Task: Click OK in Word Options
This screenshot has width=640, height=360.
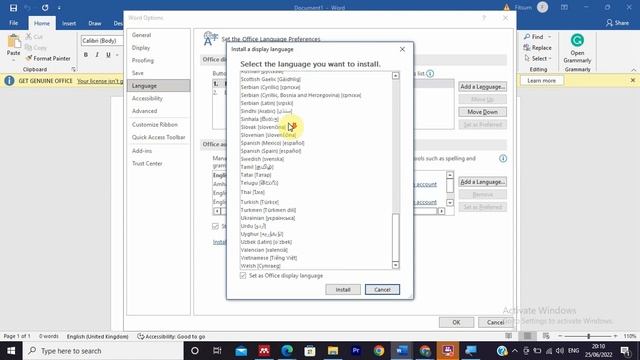Action: (x=456, y=322)
